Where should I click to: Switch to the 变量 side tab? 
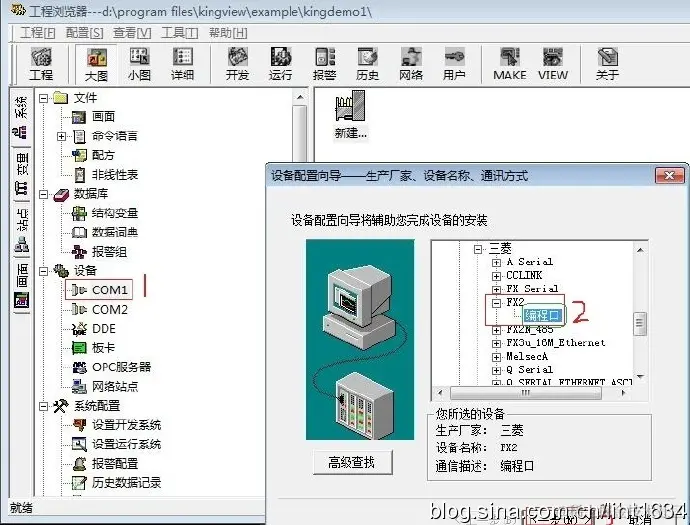tap(21, 173)
